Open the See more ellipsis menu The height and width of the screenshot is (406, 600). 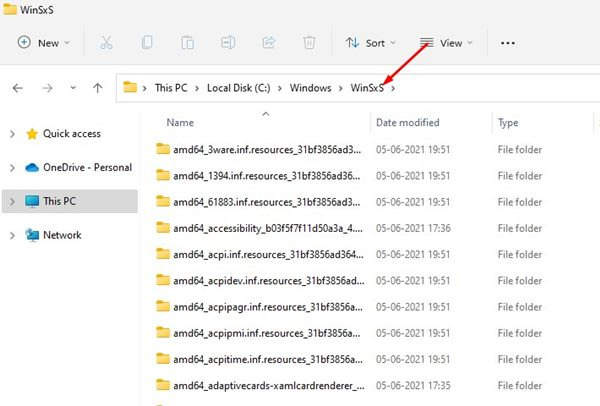pos(508,43)
